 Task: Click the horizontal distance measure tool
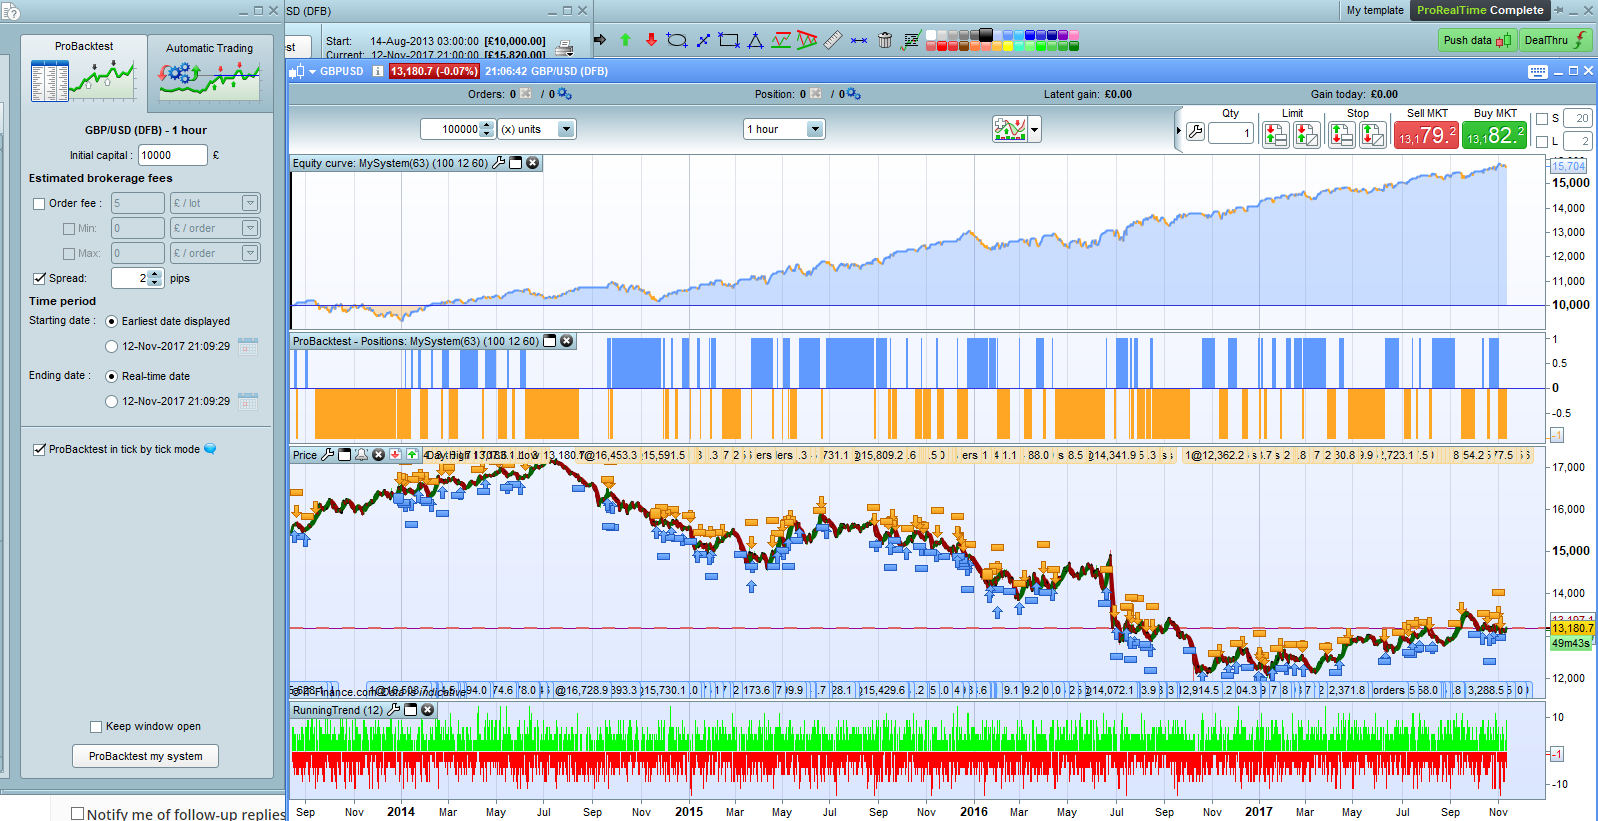coord(859,40)
